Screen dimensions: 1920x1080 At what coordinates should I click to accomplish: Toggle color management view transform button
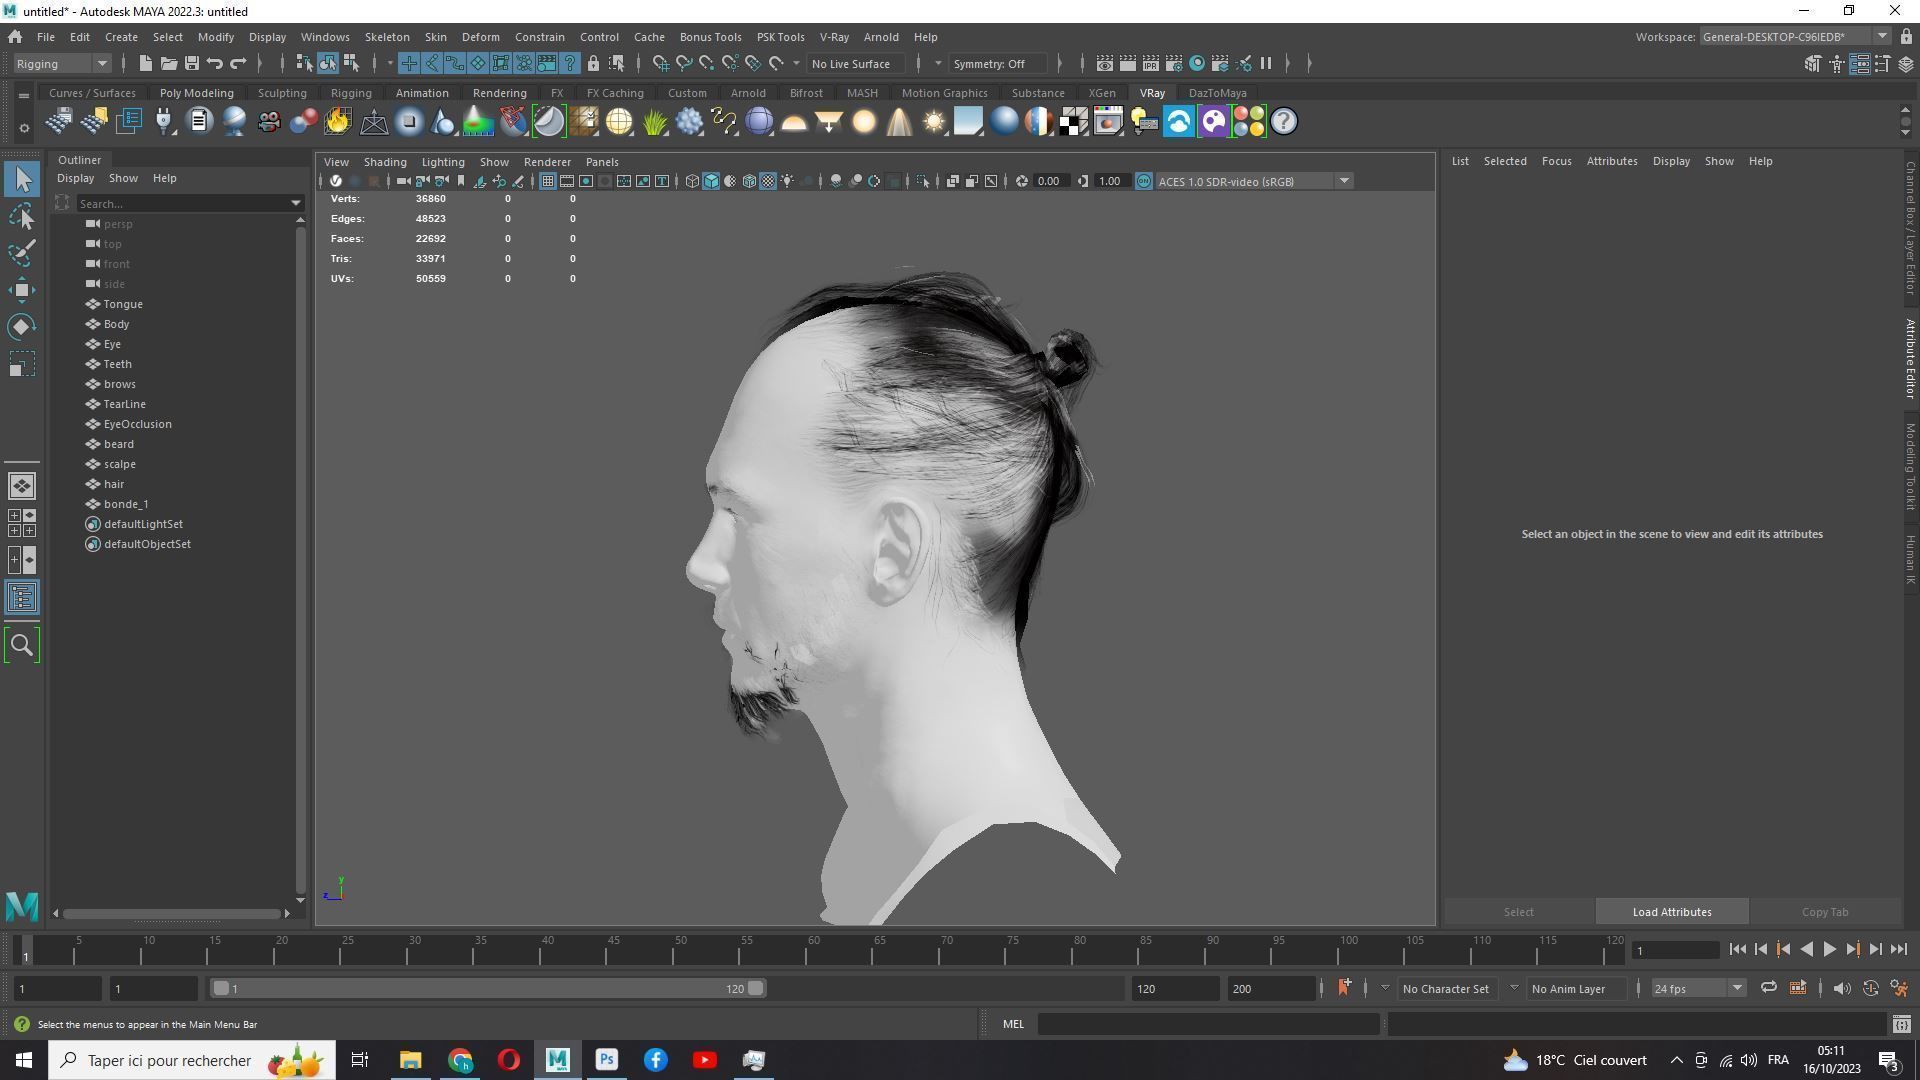[x=1143, y=181]
